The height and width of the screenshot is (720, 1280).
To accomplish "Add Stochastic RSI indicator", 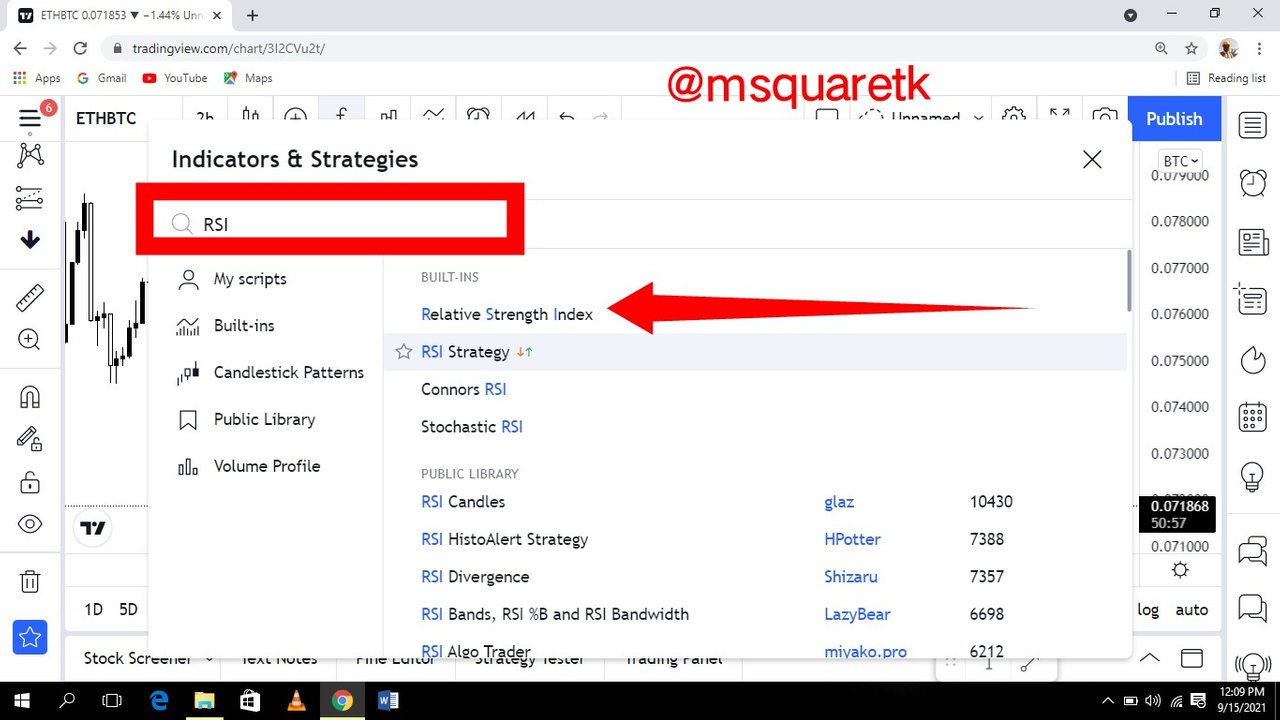I will click(x=472, y=427).
